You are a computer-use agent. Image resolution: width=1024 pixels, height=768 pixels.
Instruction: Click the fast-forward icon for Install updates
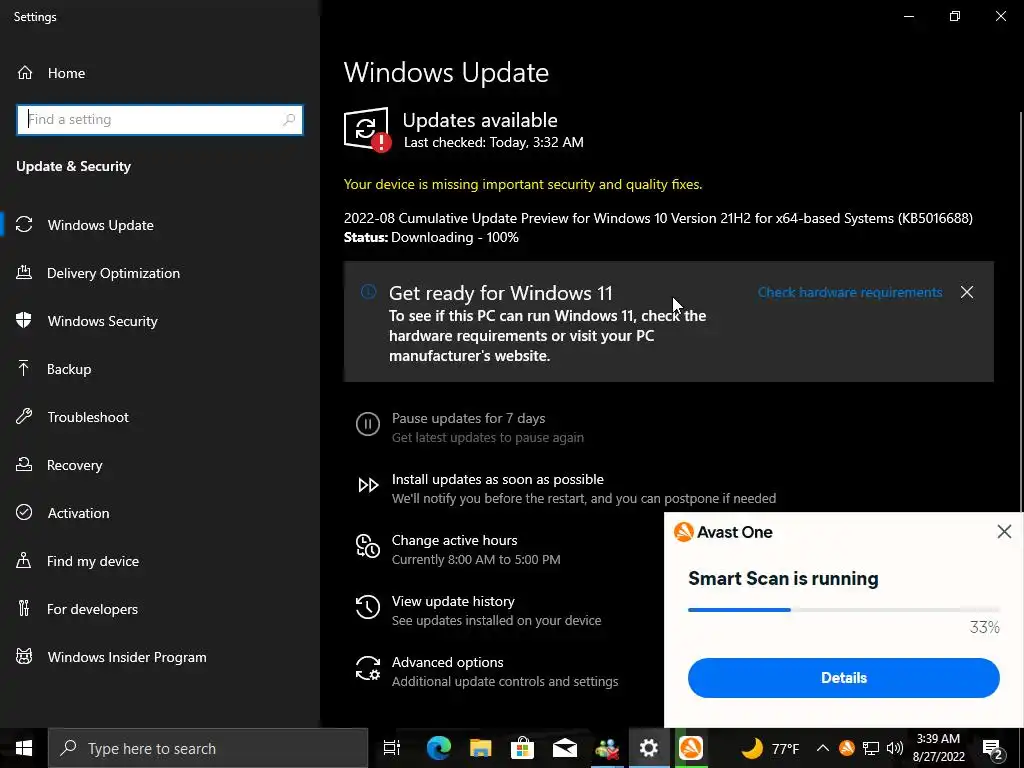pos(368,485)
